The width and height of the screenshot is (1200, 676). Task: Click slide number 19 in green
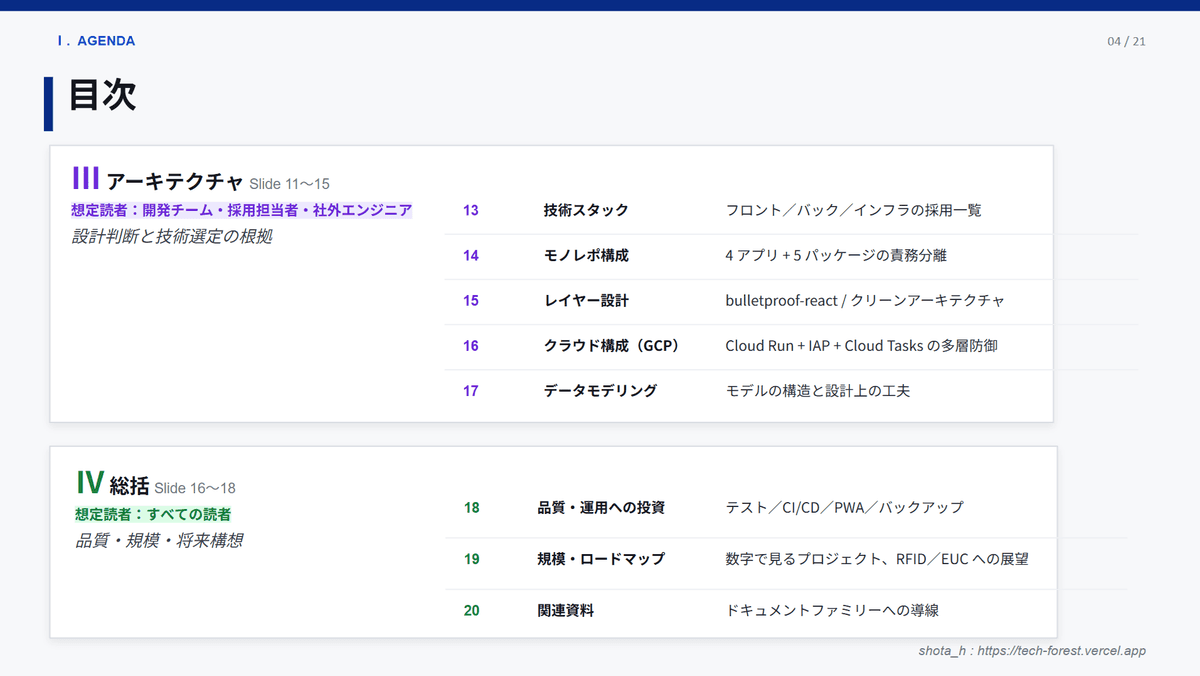tap(471, 559)
